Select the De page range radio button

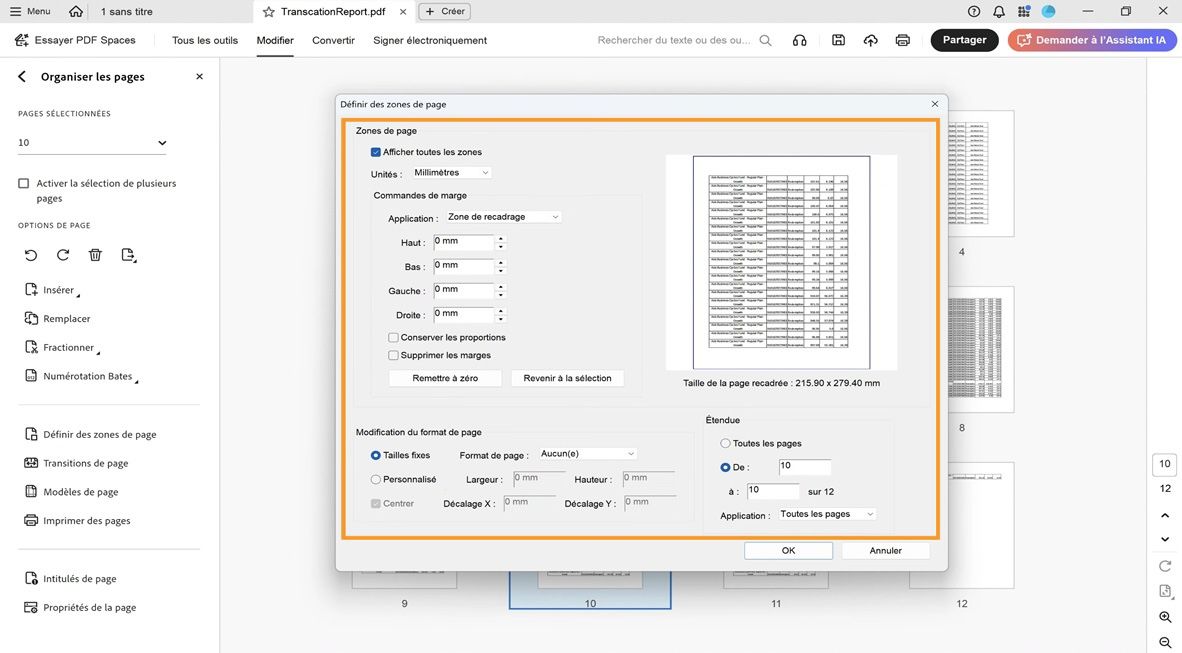725,468
